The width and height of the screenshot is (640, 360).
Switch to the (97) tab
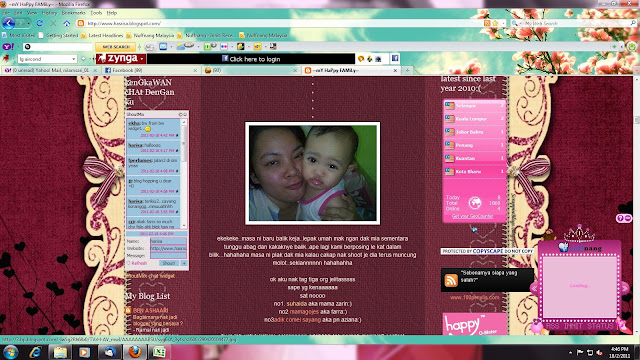[x=251, y=70]
